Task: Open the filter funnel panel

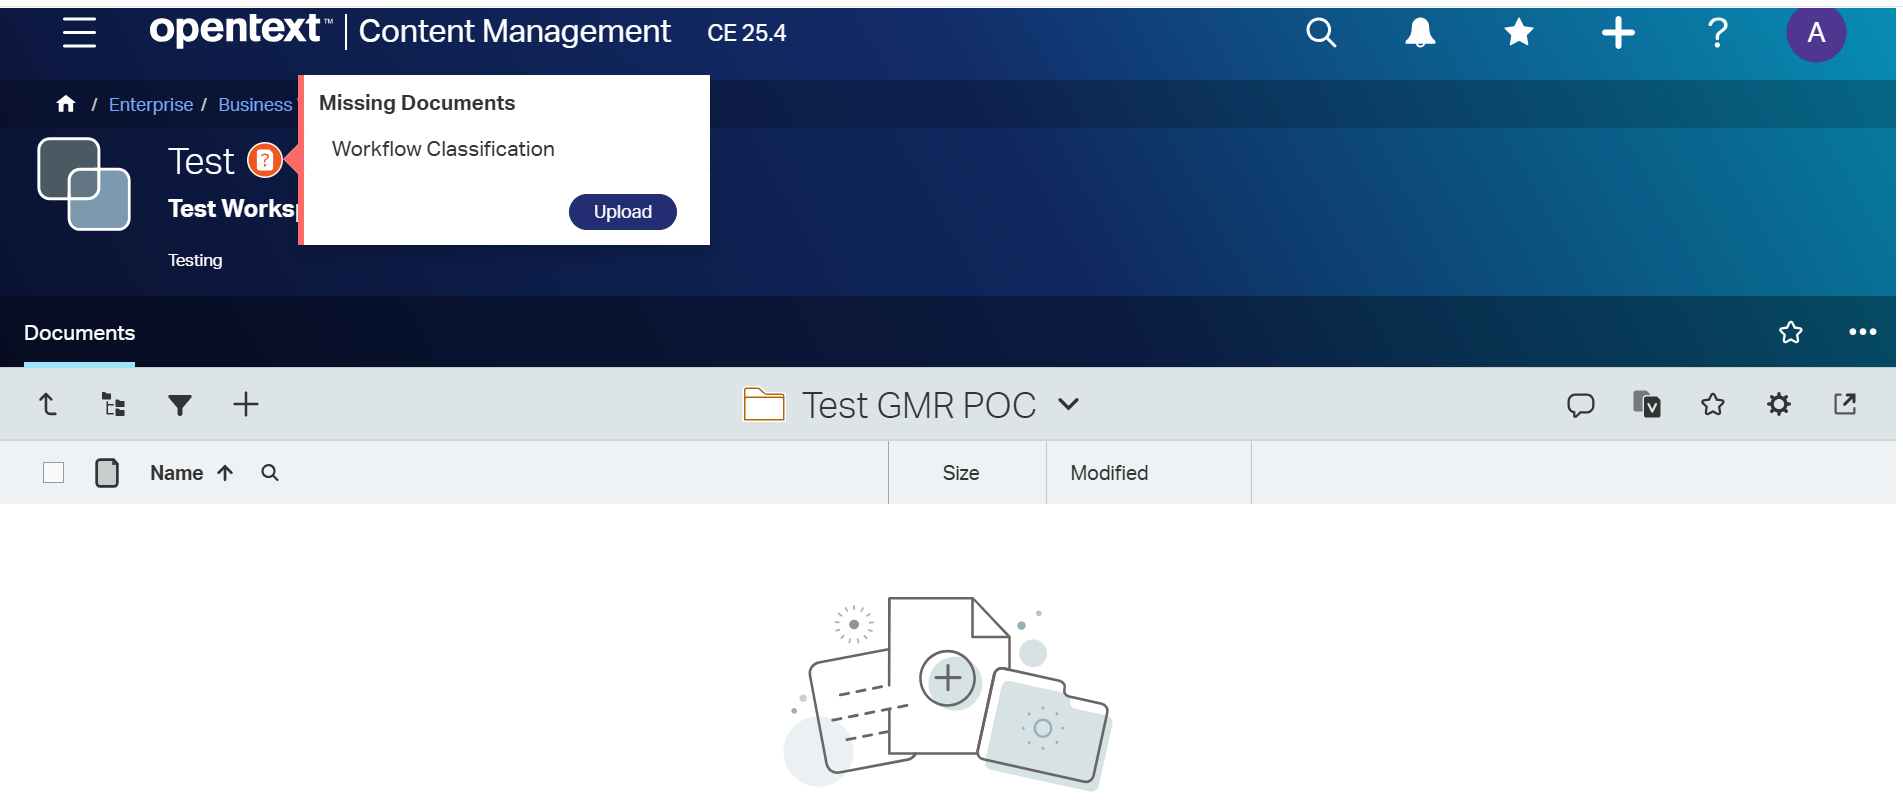Action: click(180, 405)
